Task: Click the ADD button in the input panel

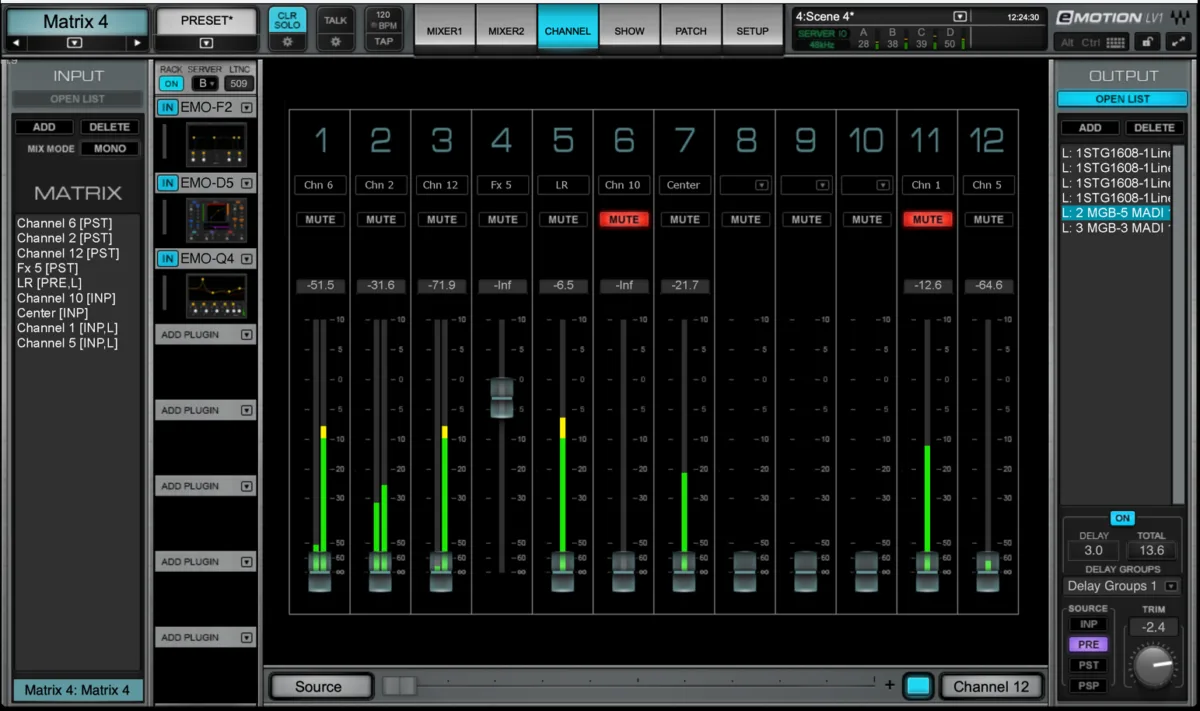Action: point(44,127)
